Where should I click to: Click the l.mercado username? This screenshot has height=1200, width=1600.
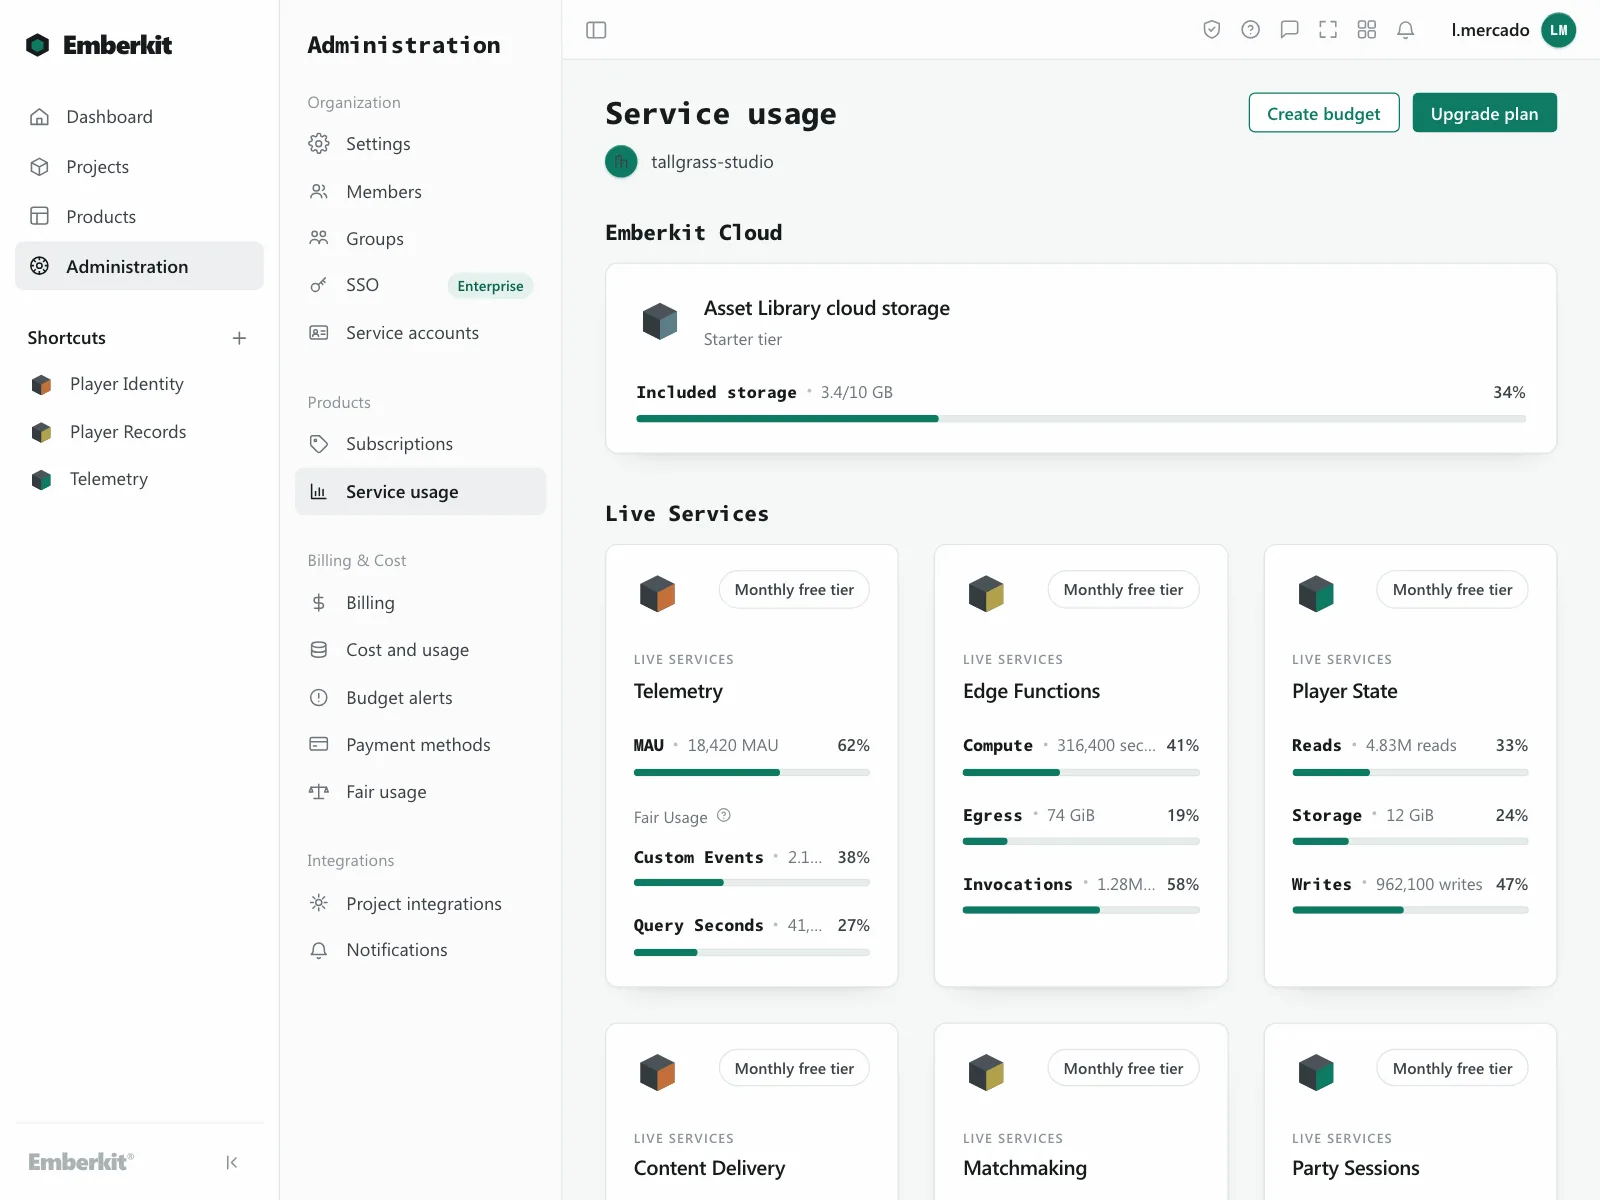coord(1490,30)
